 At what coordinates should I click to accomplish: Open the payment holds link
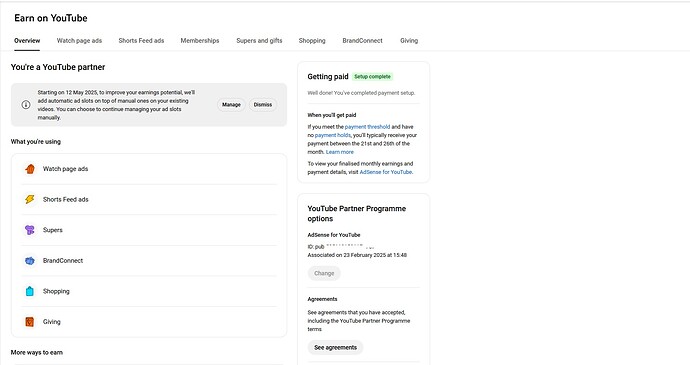[x=333, y=135]
